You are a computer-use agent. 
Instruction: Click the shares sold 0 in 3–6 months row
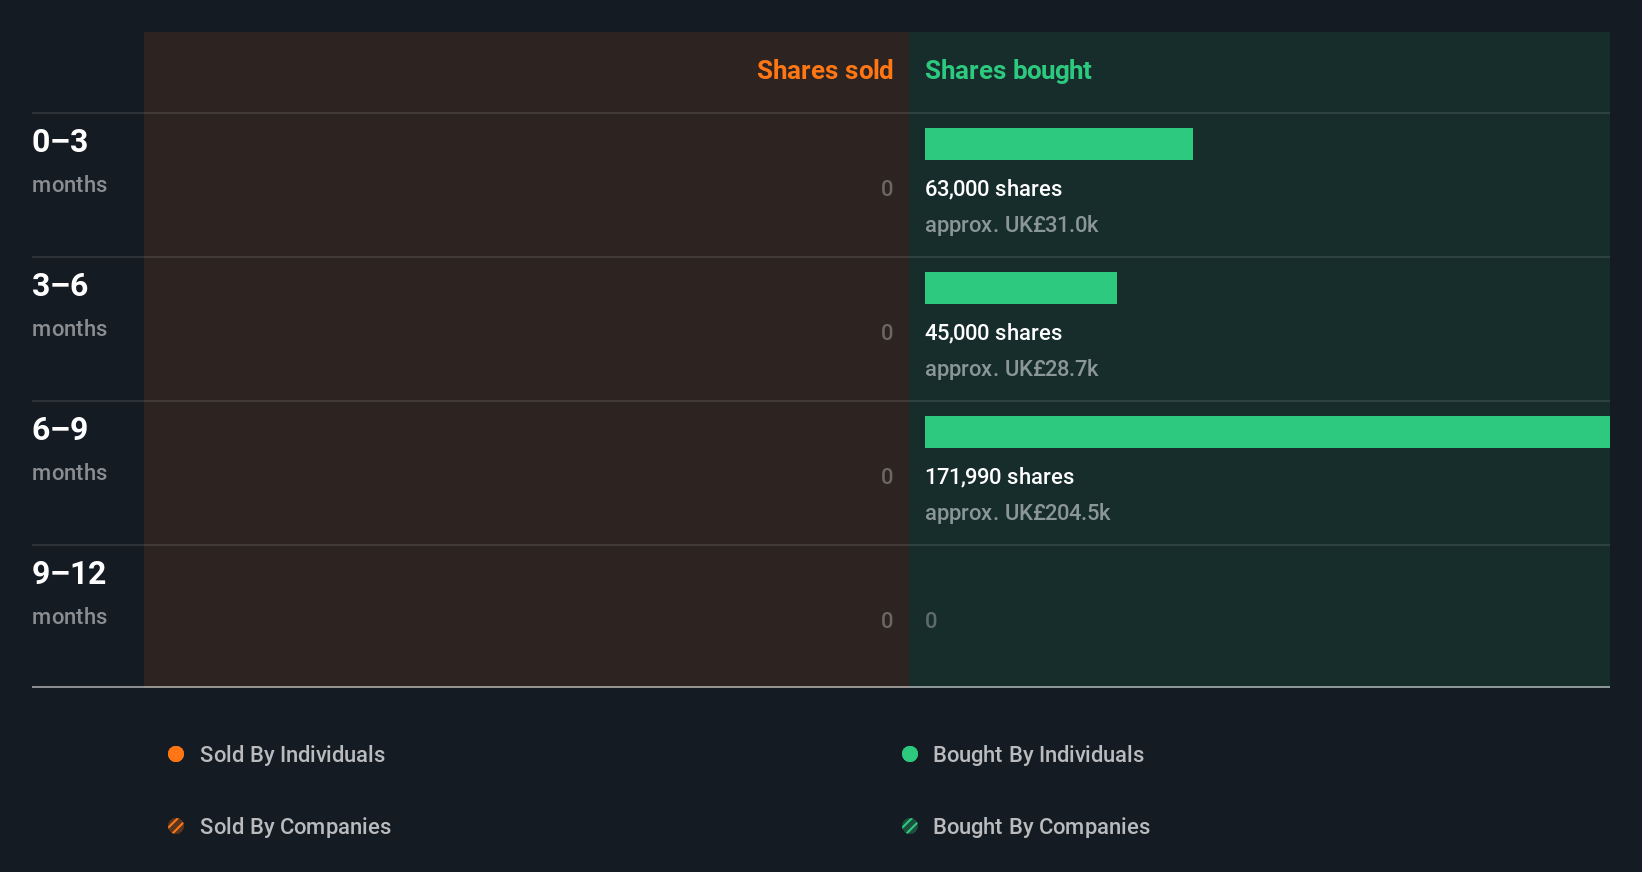click(887, 332)
